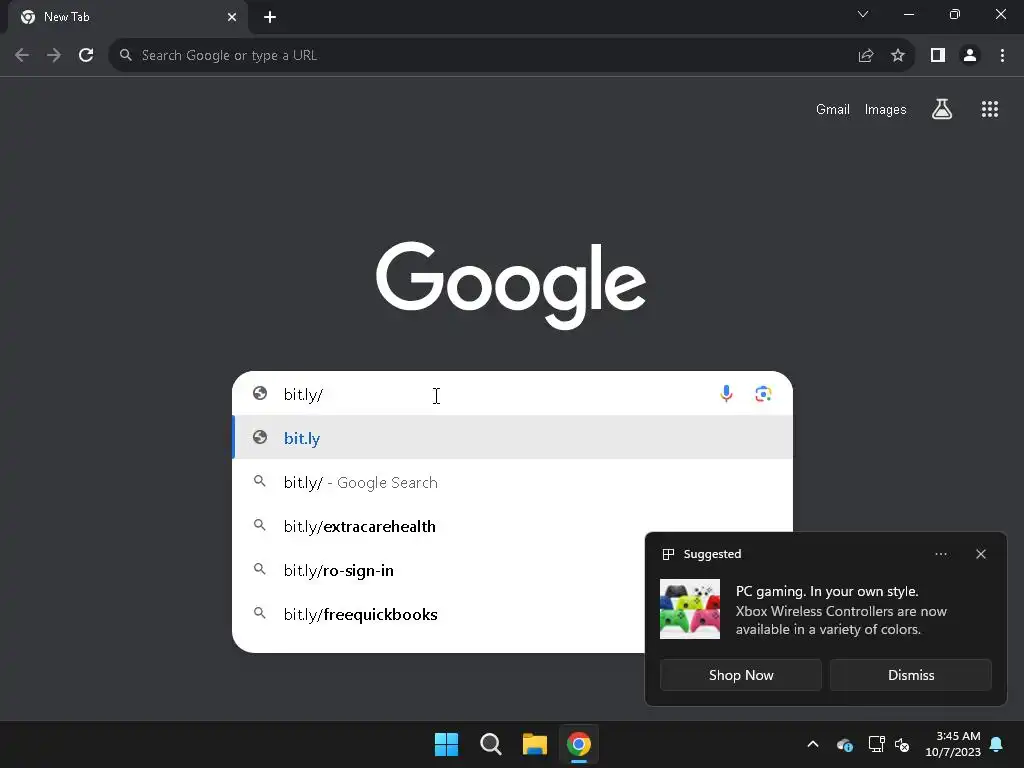Click the share page icon in address bar

coord(866,56)
